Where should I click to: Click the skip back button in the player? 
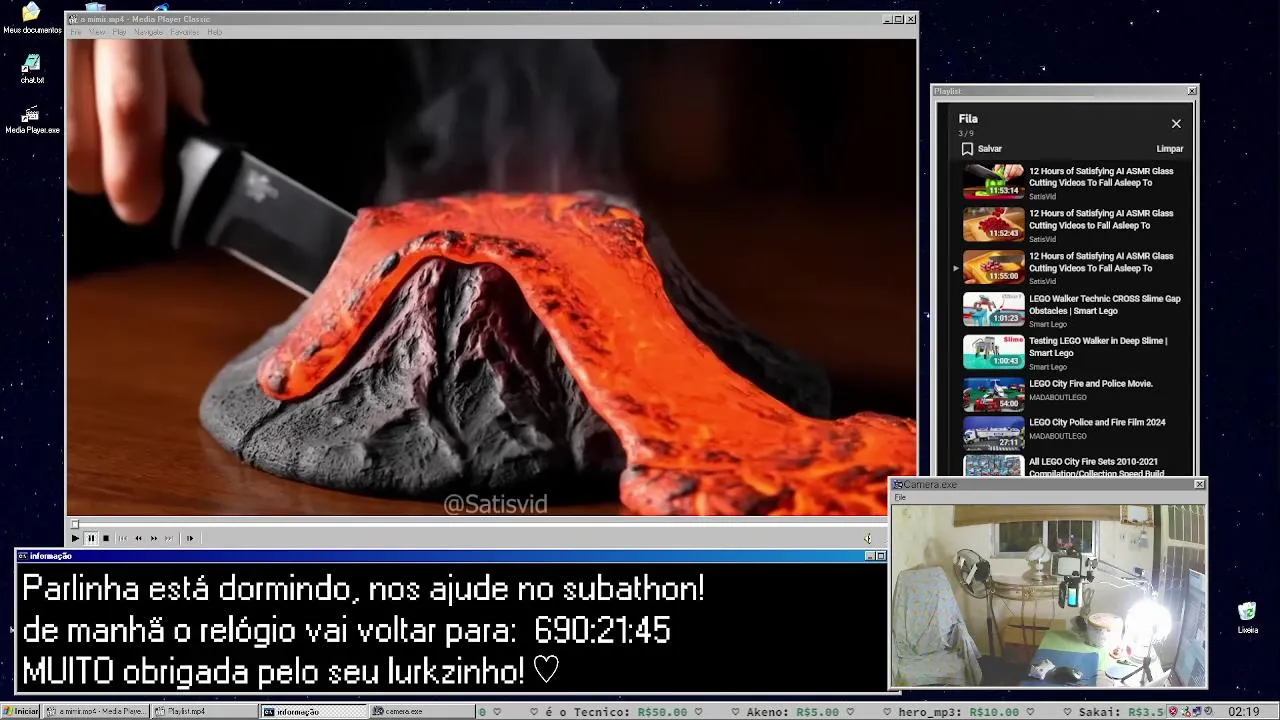coord(123,538)
